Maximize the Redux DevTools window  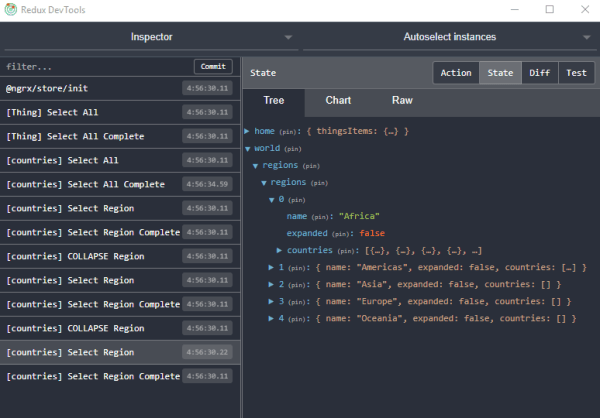549,9
